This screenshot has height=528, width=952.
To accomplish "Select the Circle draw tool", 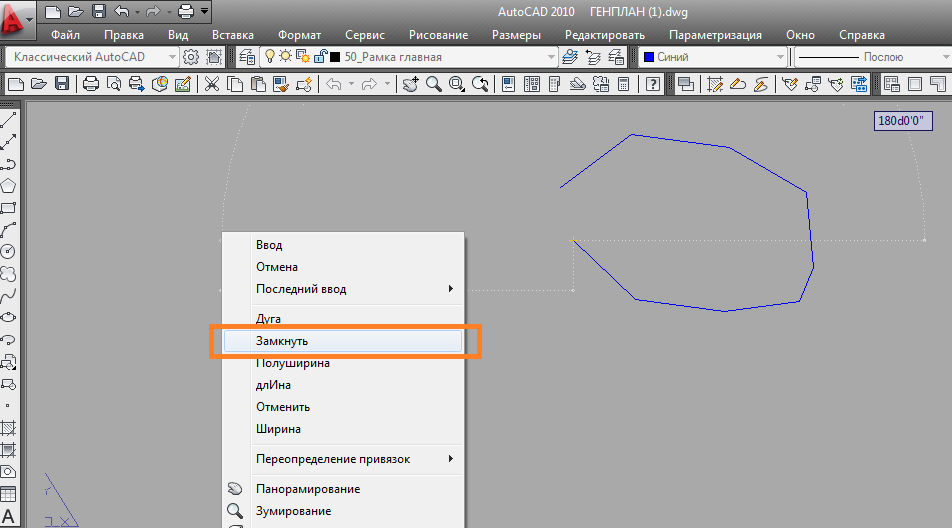I will point(8,251).
